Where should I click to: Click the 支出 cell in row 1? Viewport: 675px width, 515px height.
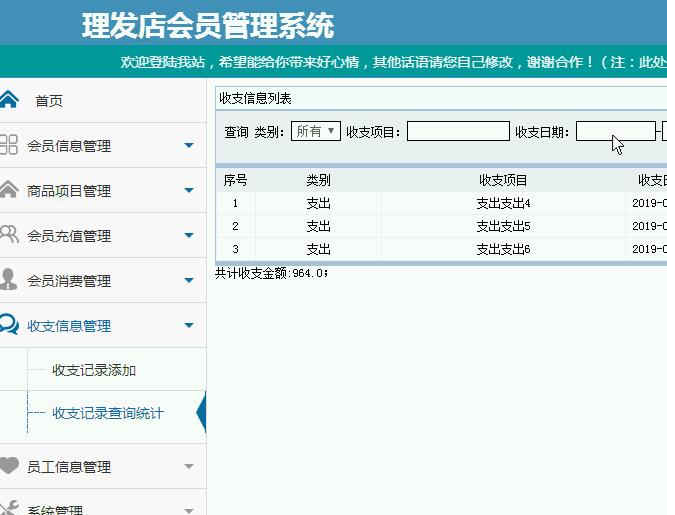(318, 203)
